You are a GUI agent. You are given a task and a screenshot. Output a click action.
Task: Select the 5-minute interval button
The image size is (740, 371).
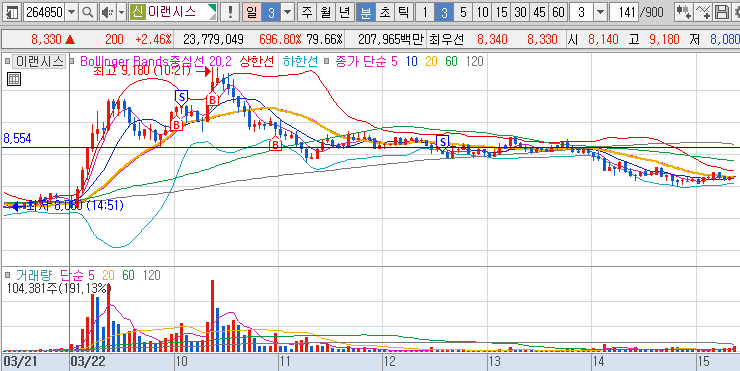pos(462,12)
